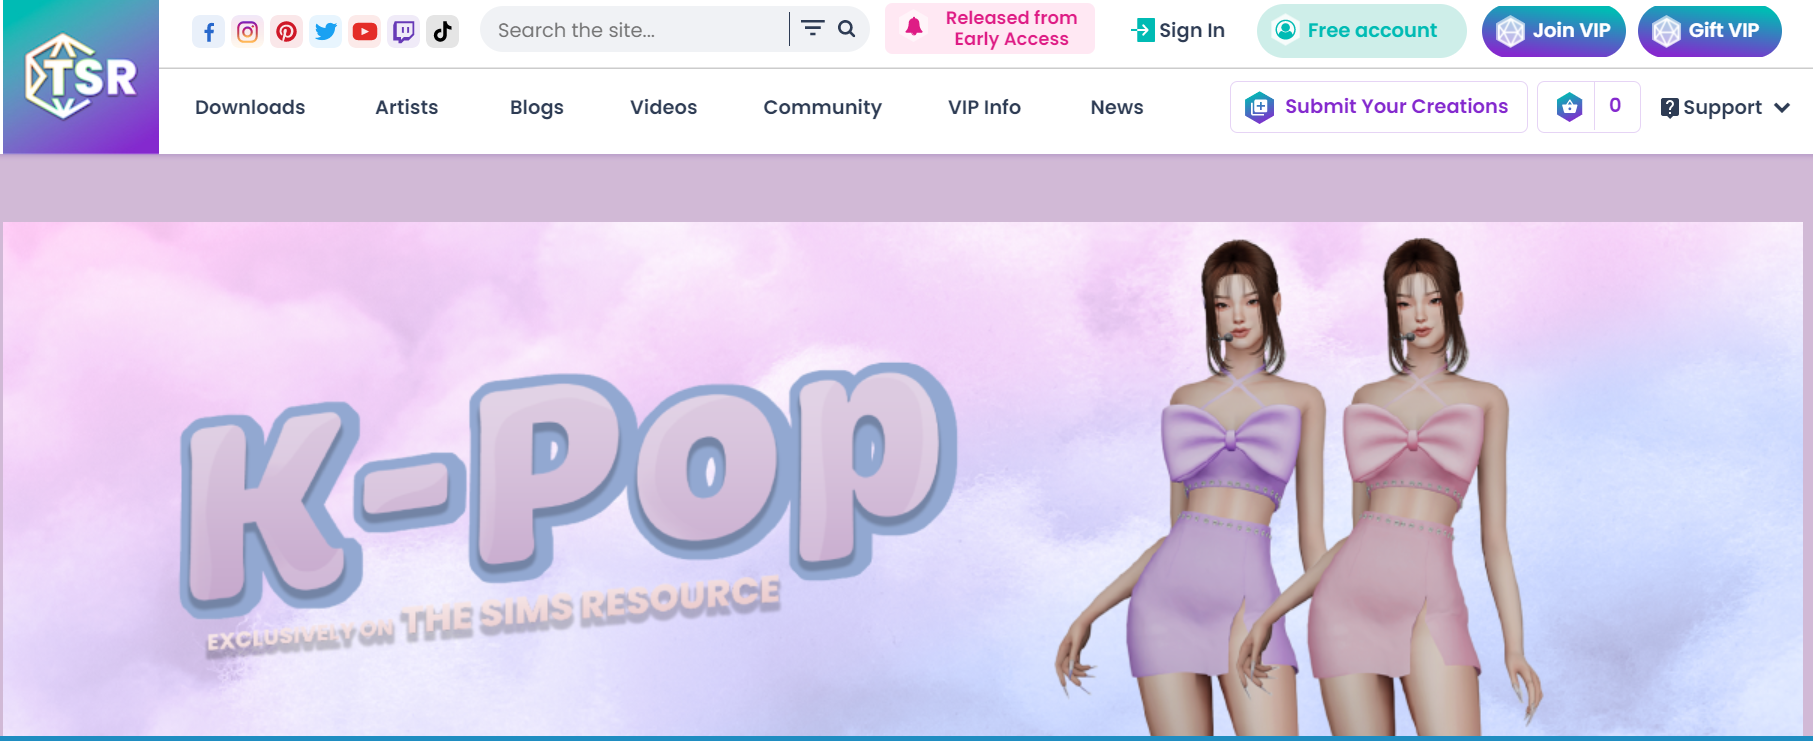Open the Downloads menu

(x=250, y=107)
